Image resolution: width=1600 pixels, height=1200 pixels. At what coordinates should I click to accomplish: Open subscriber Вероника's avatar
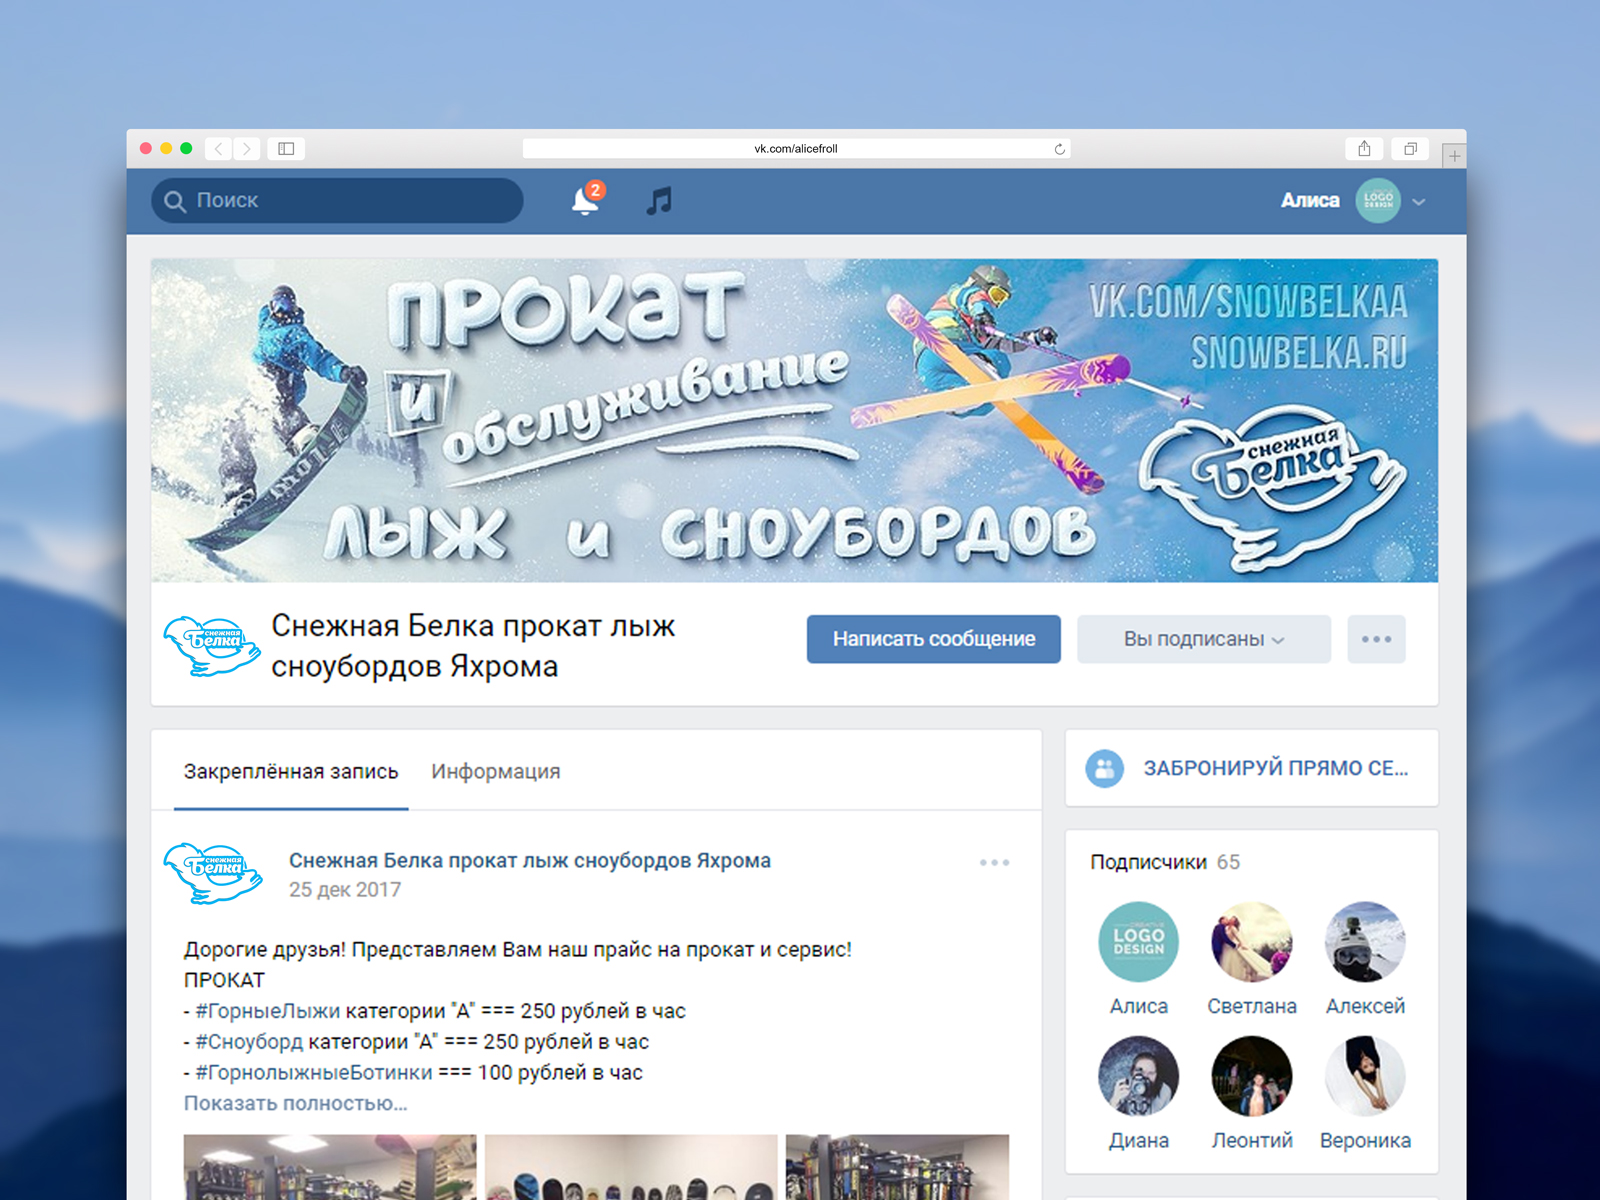[1365, 1076]
